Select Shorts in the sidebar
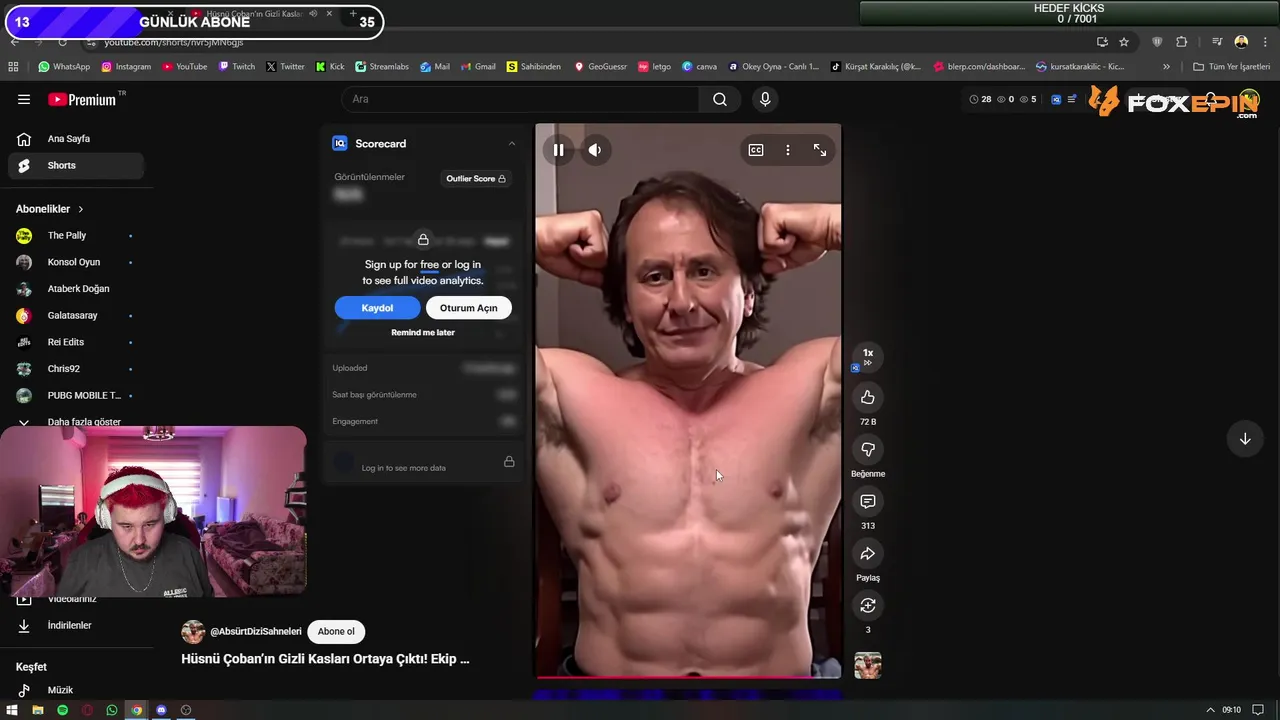Screen dimensions: 1280x720 75,166
